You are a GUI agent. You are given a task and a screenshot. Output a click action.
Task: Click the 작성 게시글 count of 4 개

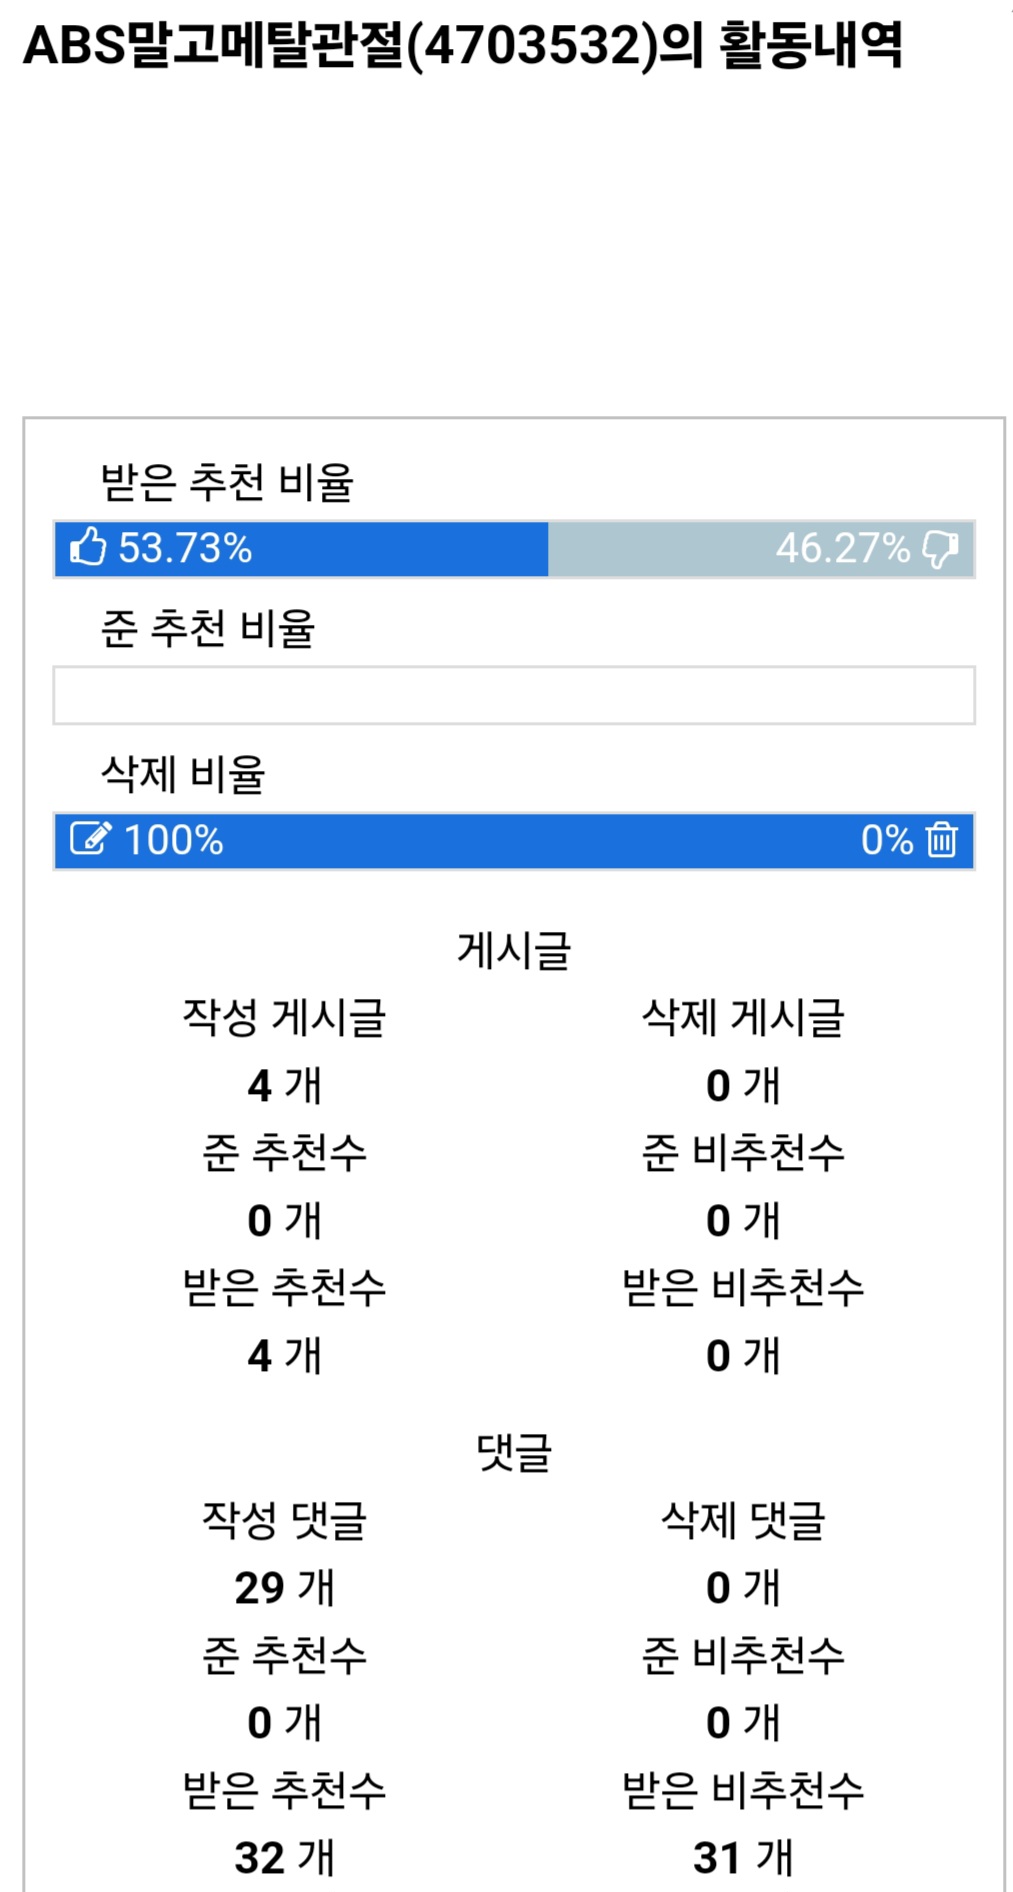click(x=285, y=1086)
